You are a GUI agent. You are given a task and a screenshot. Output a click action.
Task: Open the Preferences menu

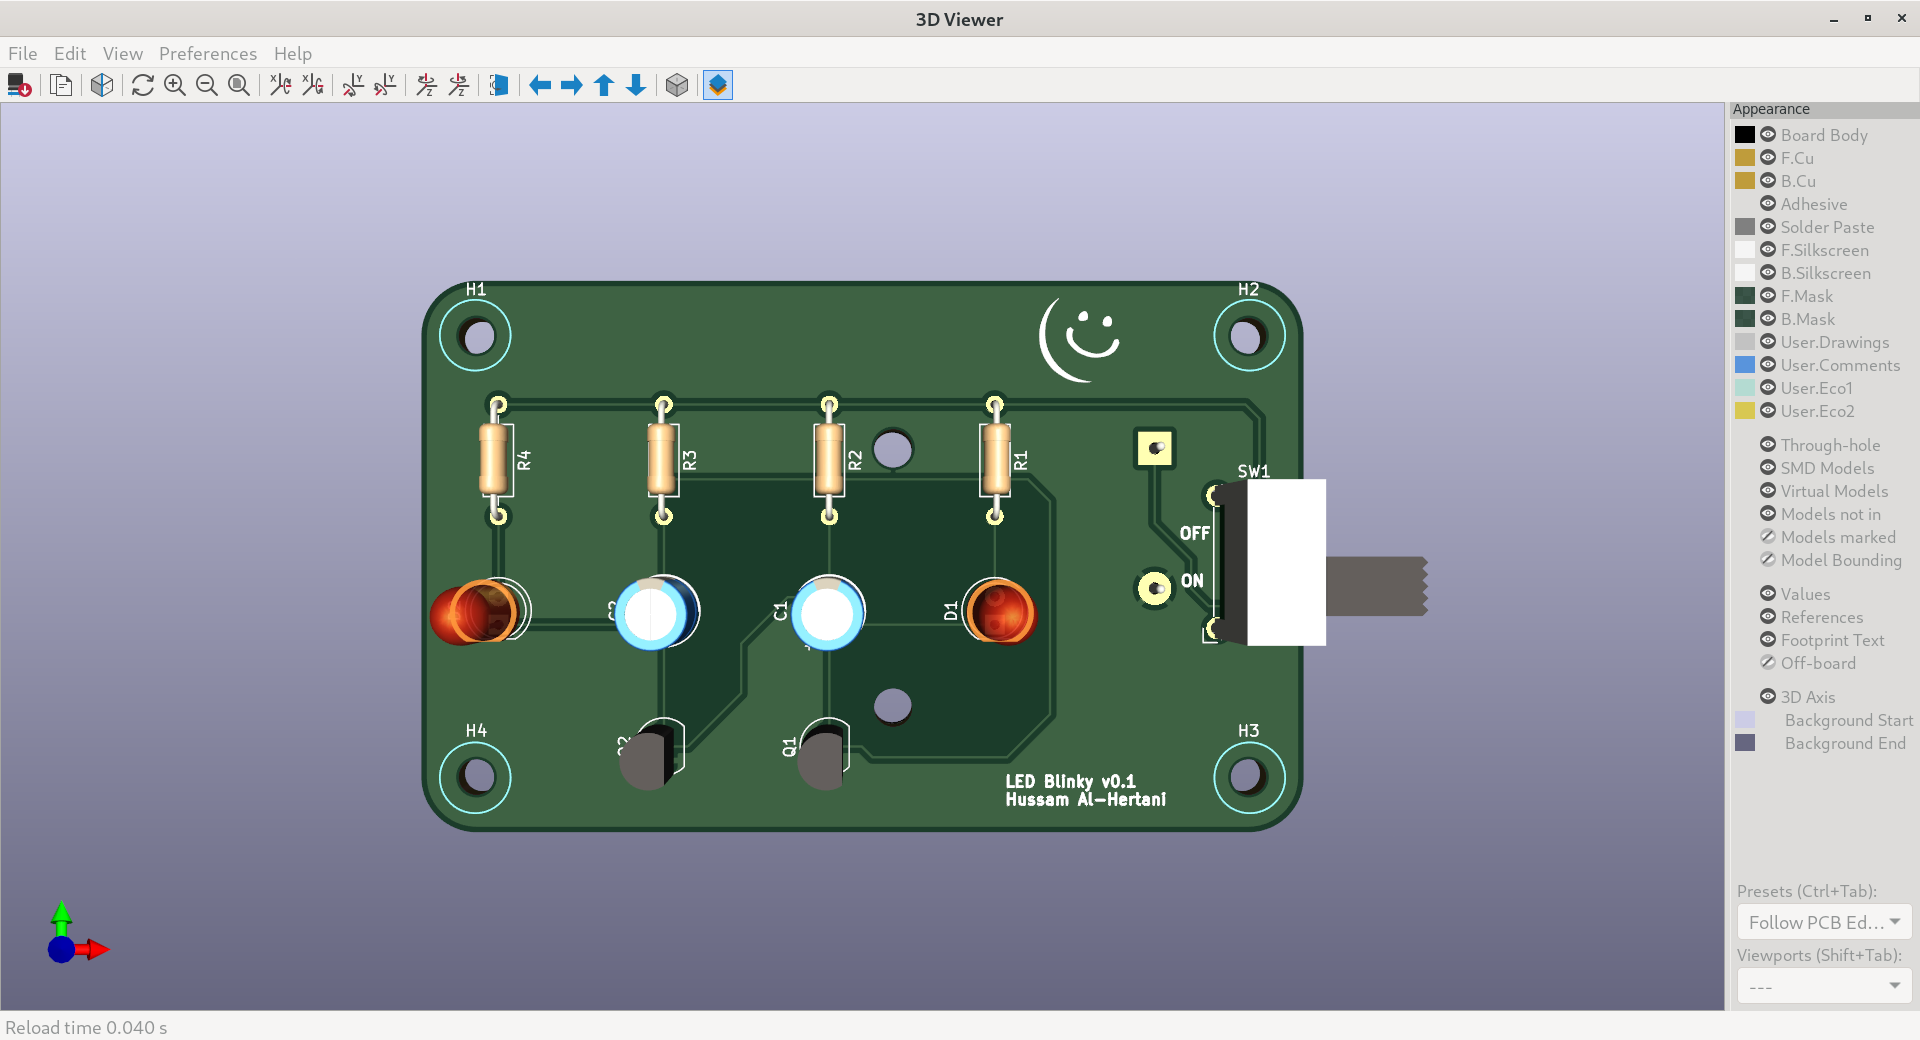point(207,54)
